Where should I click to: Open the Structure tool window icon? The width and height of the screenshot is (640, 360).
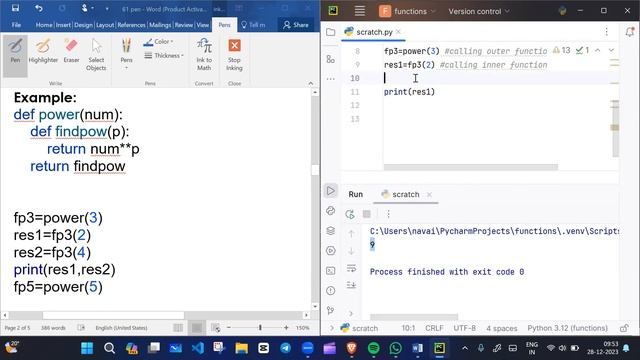pos(331,60)
